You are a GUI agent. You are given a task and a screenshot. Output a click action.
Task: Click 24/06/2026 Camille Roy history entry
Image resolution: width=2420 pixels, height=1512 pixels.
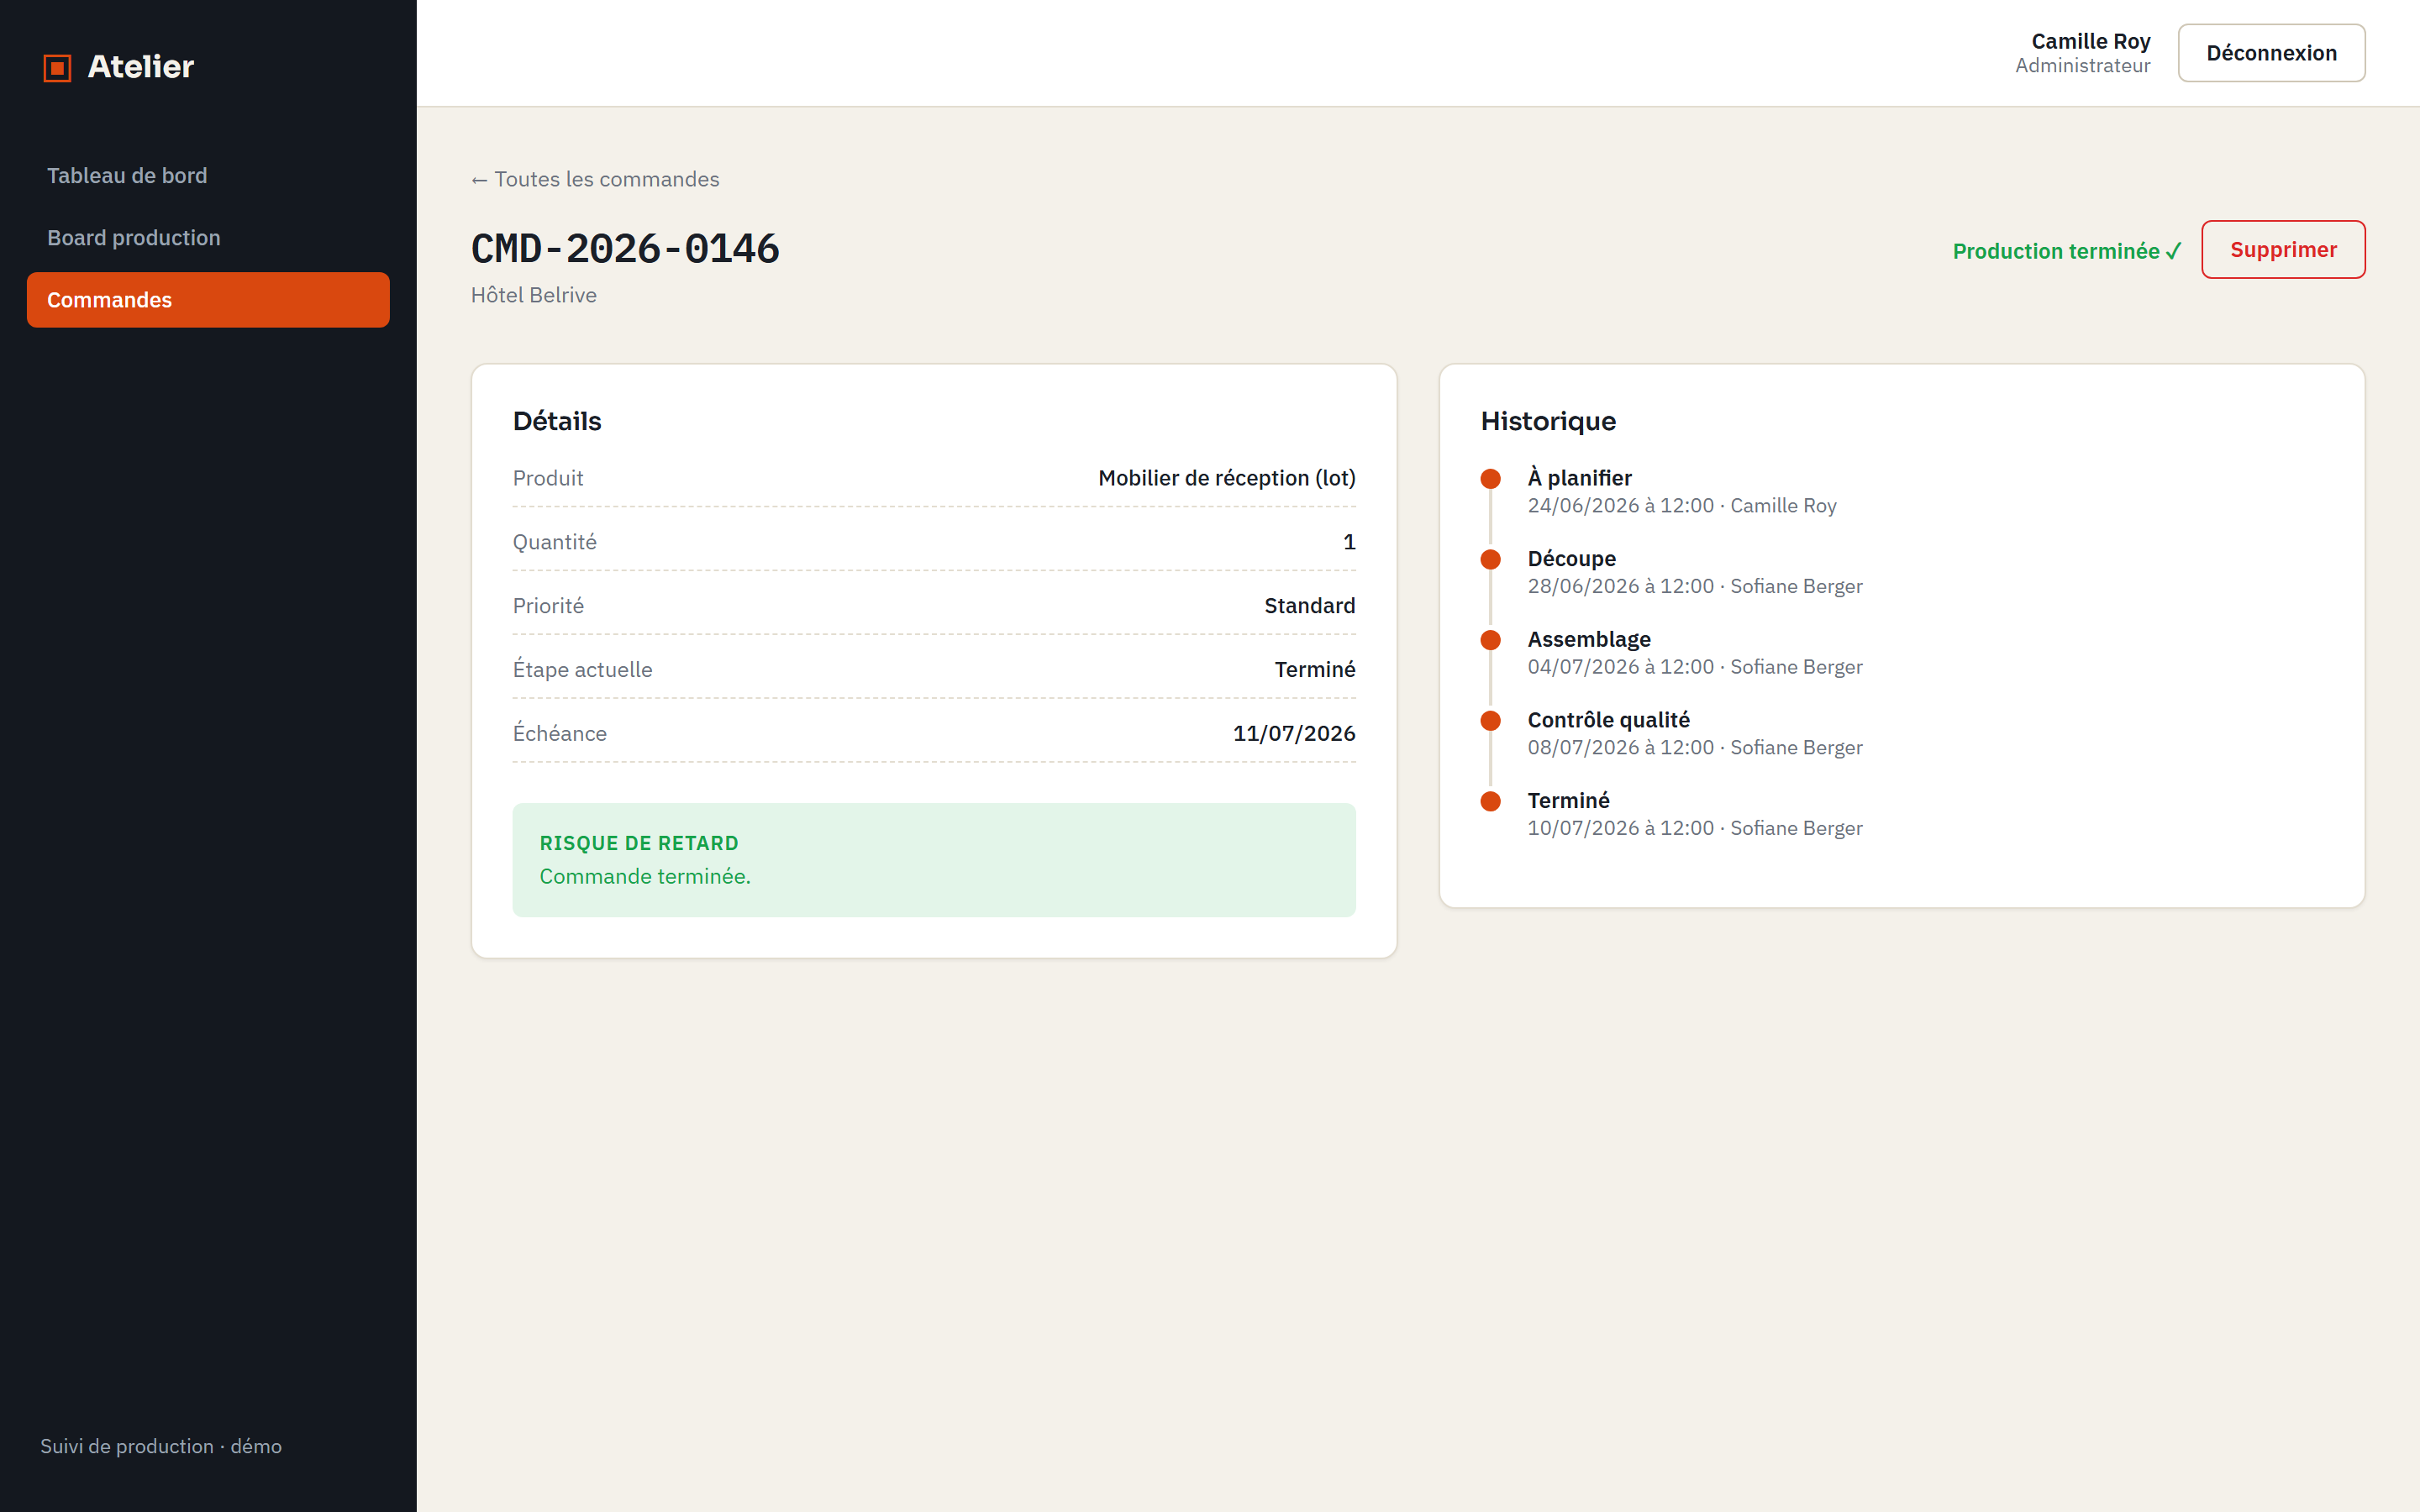pos(1681,506)
